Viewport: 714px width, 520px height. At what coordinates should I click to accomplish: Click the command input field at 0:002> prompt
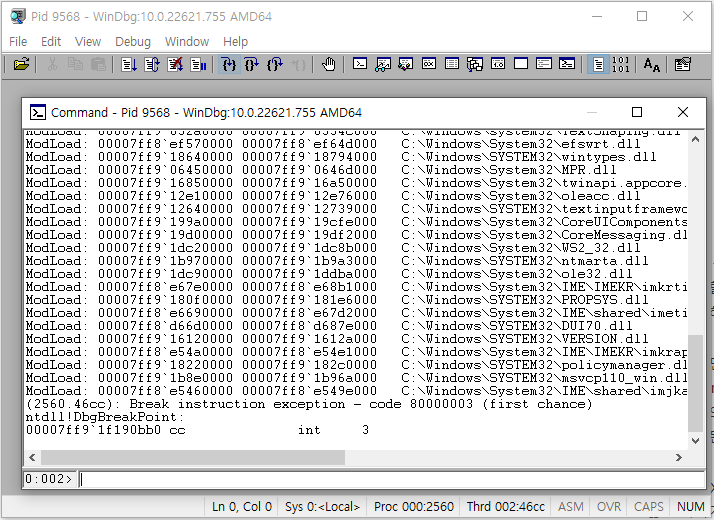(392, 479)
